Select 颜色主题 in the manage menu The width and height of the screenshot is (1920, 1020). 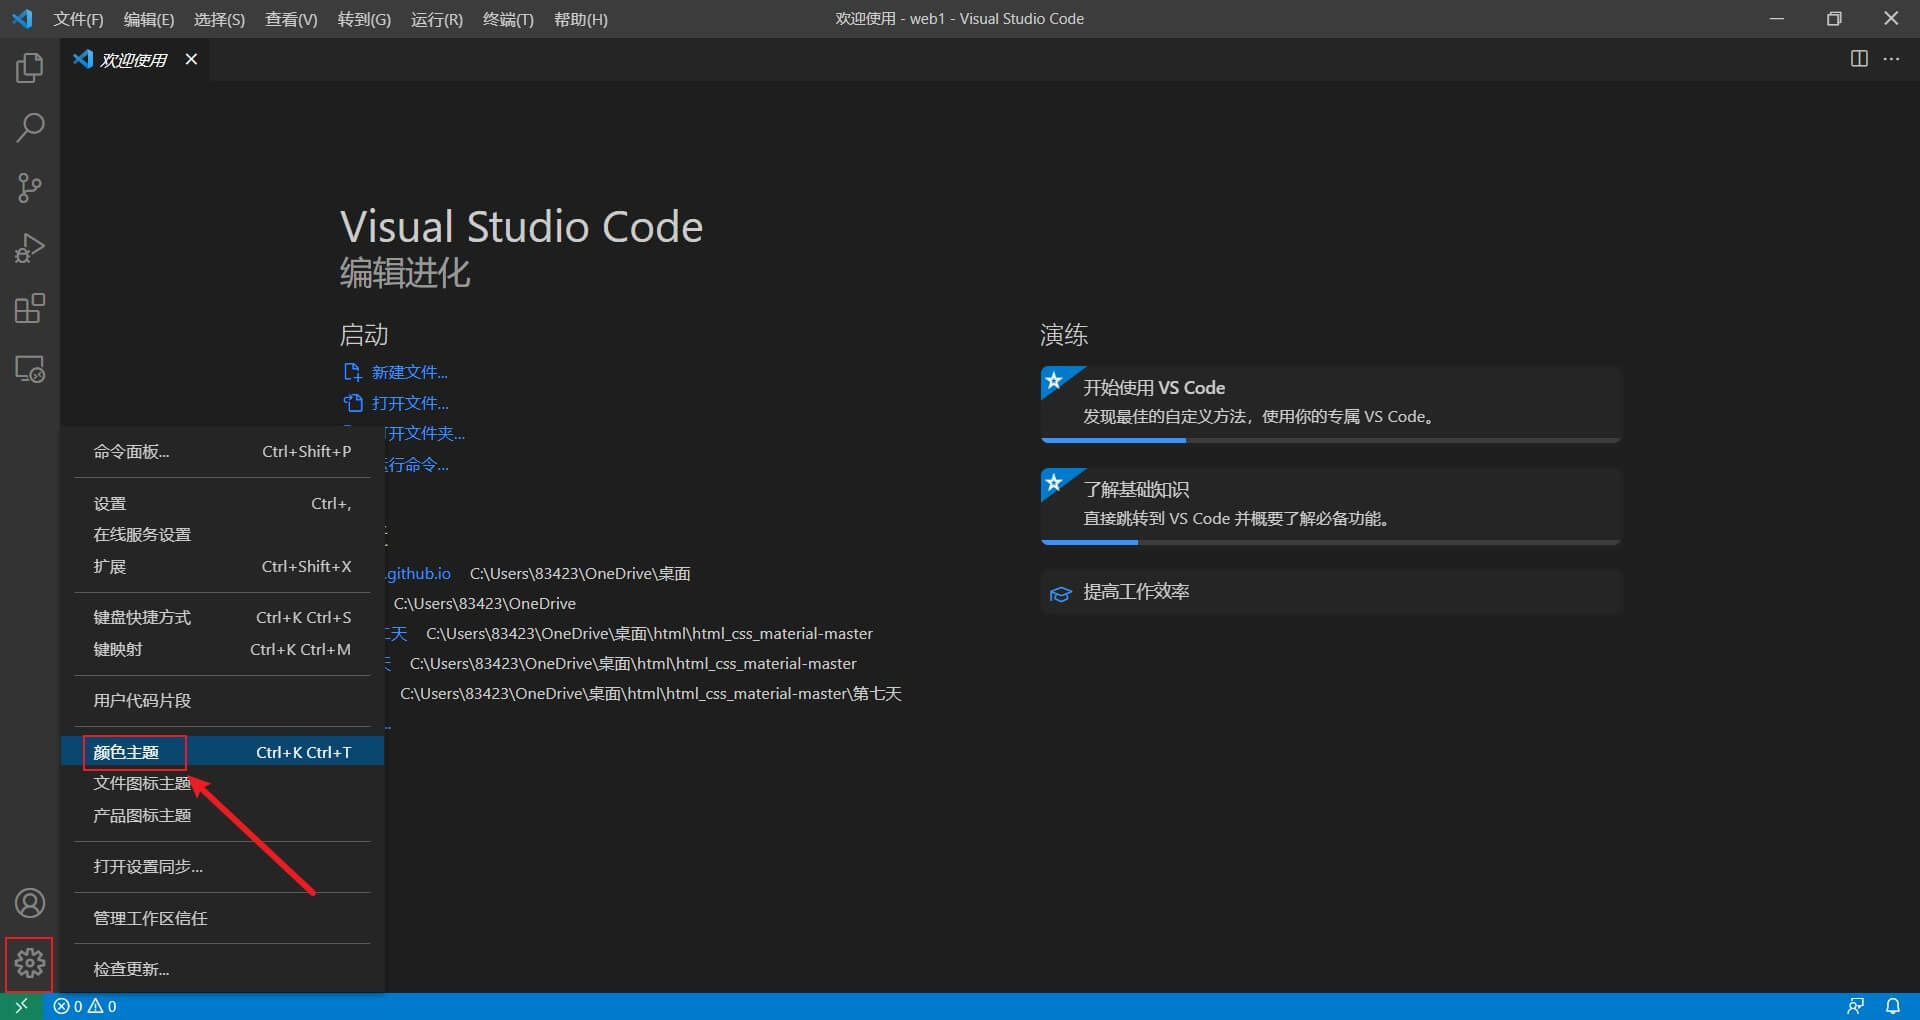(x=222, y=752)
